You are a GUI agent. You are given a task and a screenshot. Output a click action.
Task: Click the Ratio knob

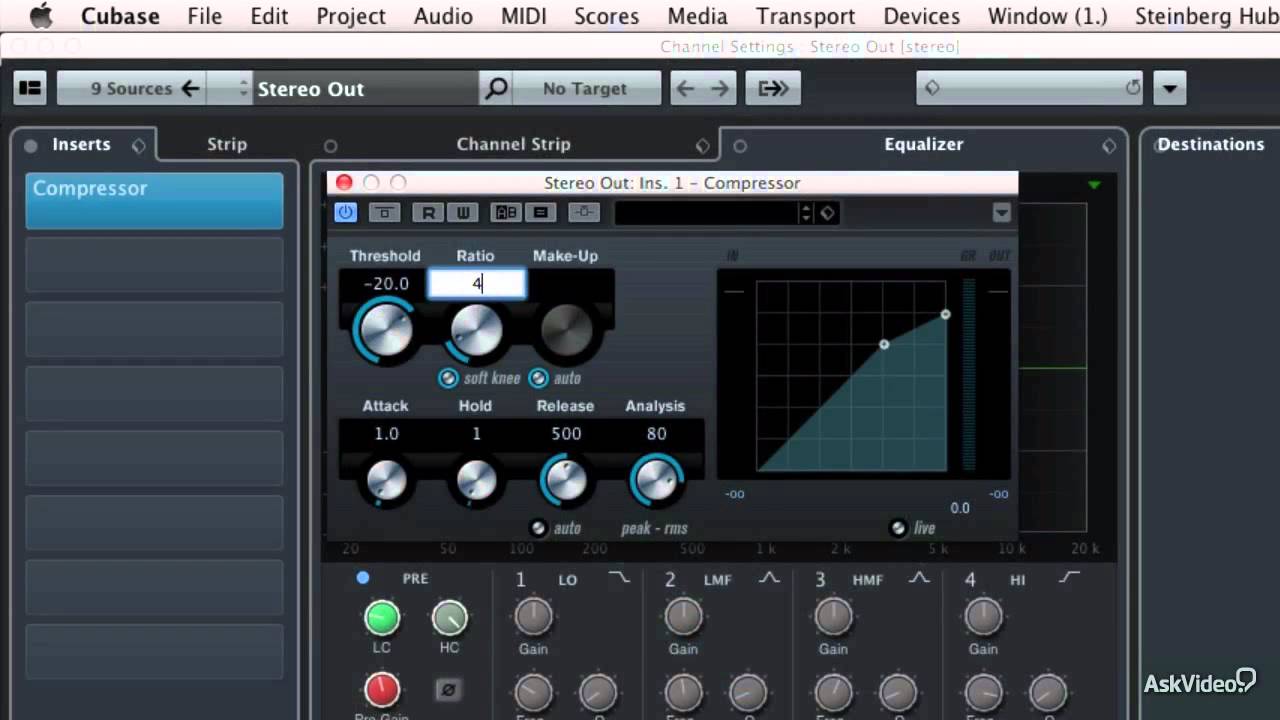tap(476, 331)
